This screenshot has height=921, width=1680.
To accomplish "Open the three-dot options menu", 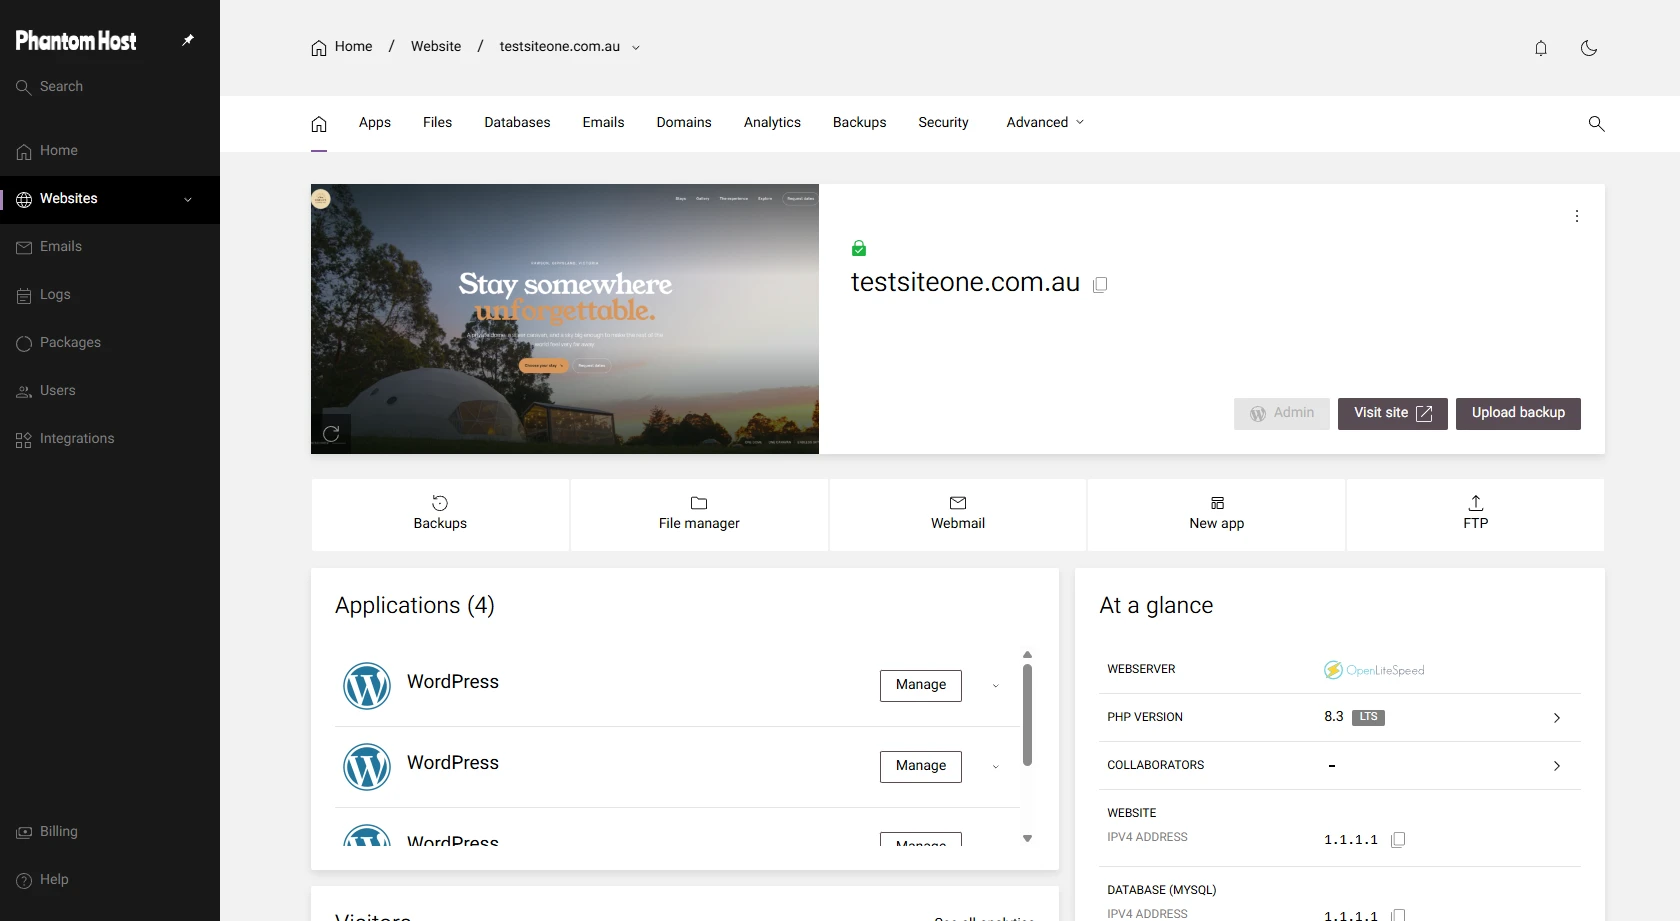I will coord(1577,216).
